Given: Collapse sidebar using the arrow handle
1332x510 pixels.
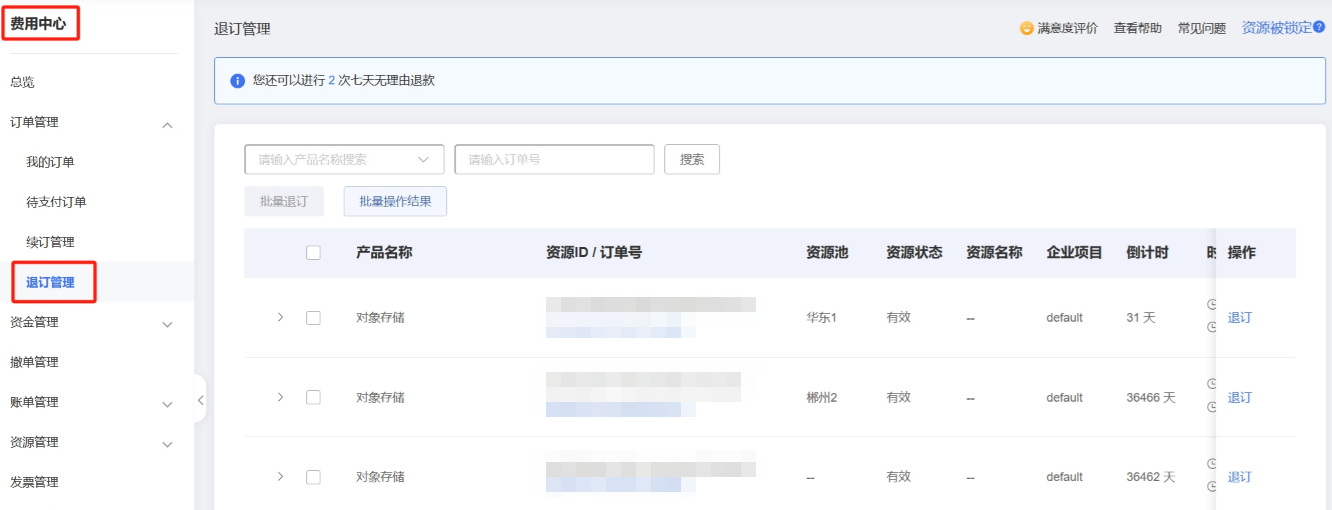Looking at the screenshot, I should 200,400.
